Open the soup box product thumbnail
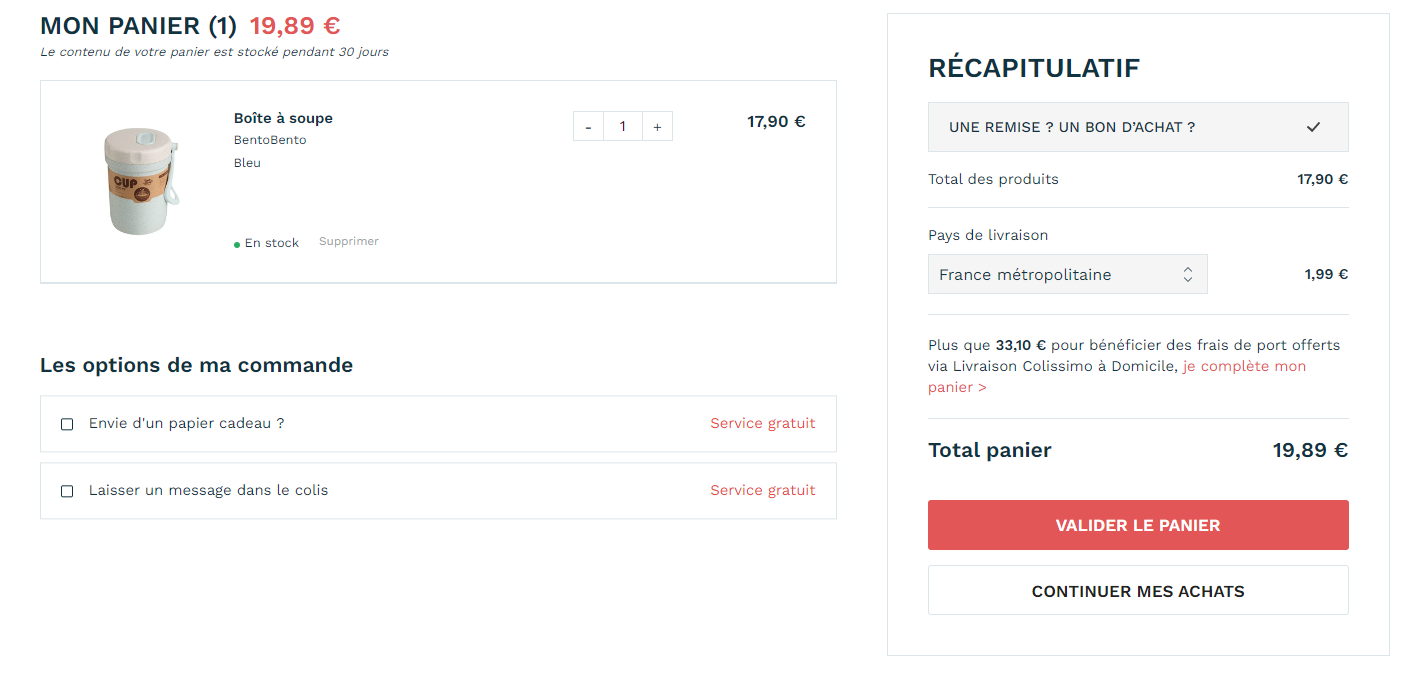This screenshot has width=1408, height=676. tap(142, 181)
